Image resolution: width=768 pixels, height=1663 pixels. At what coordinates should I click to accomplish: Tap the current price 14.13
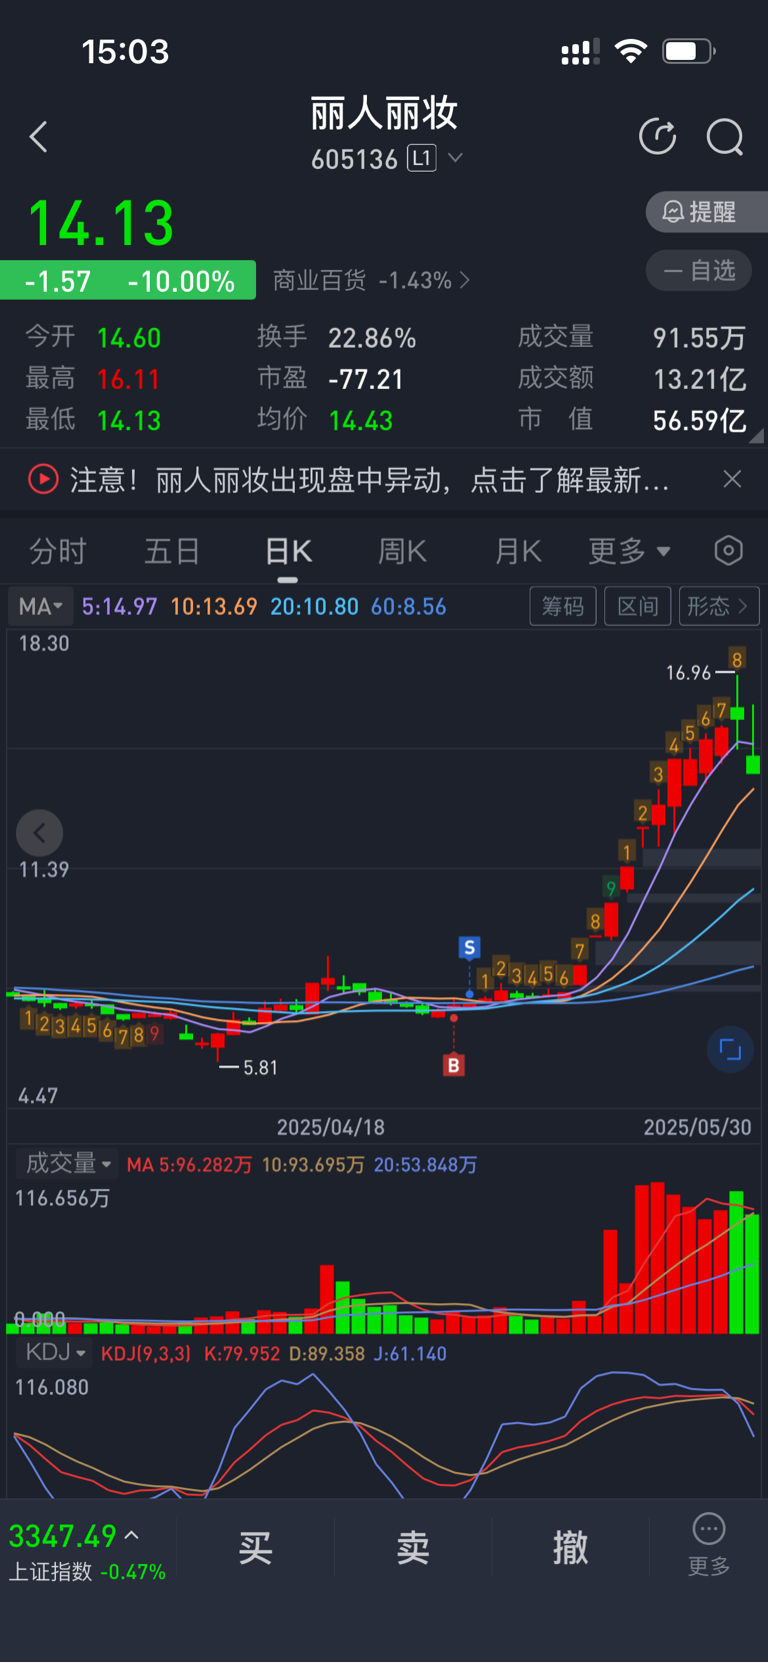click(x=101, y=223)
